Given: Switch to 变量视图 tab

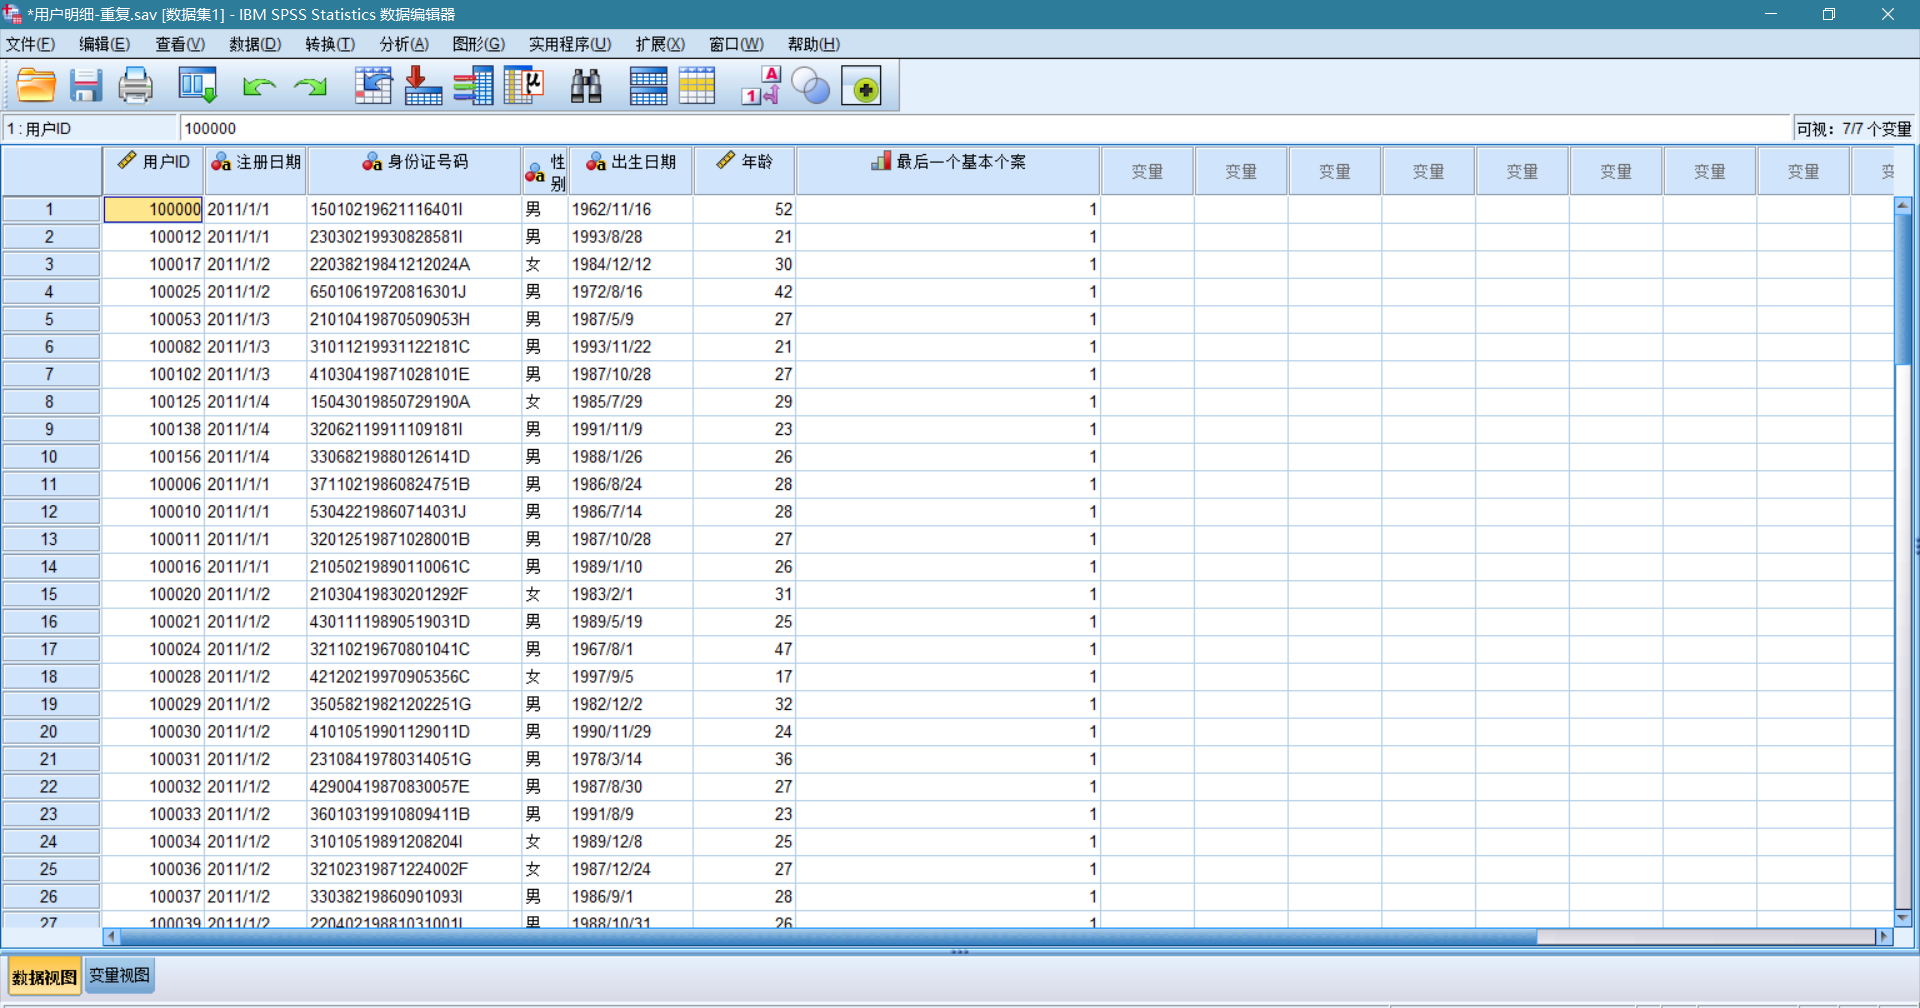Looking at the screenshot, I should pos(119,975).
